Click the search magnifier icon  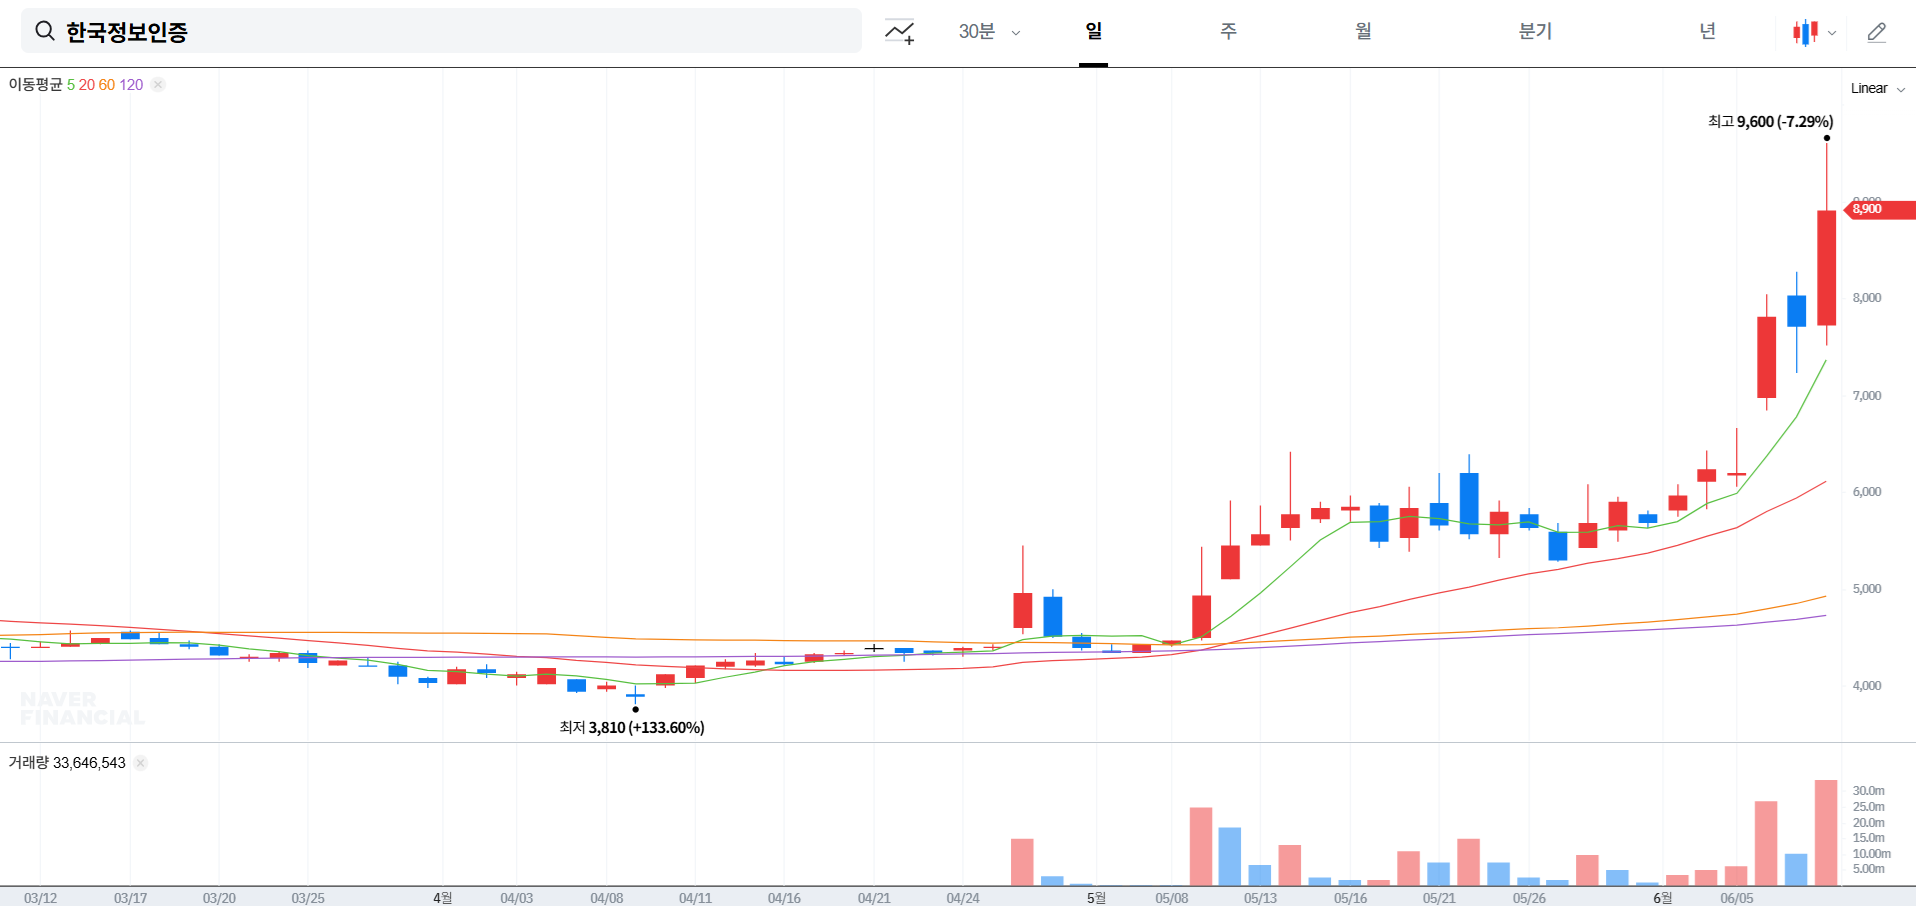[x=45, y=31]
